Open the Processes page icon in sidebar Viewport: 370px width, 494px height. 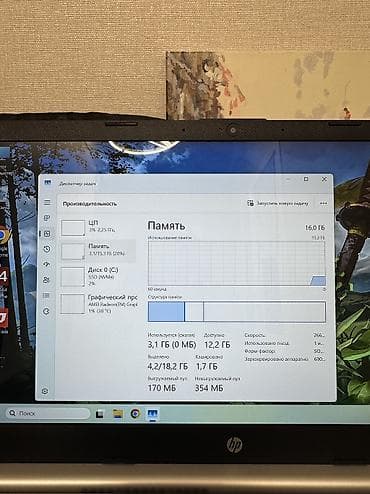[x=47, y=218]
